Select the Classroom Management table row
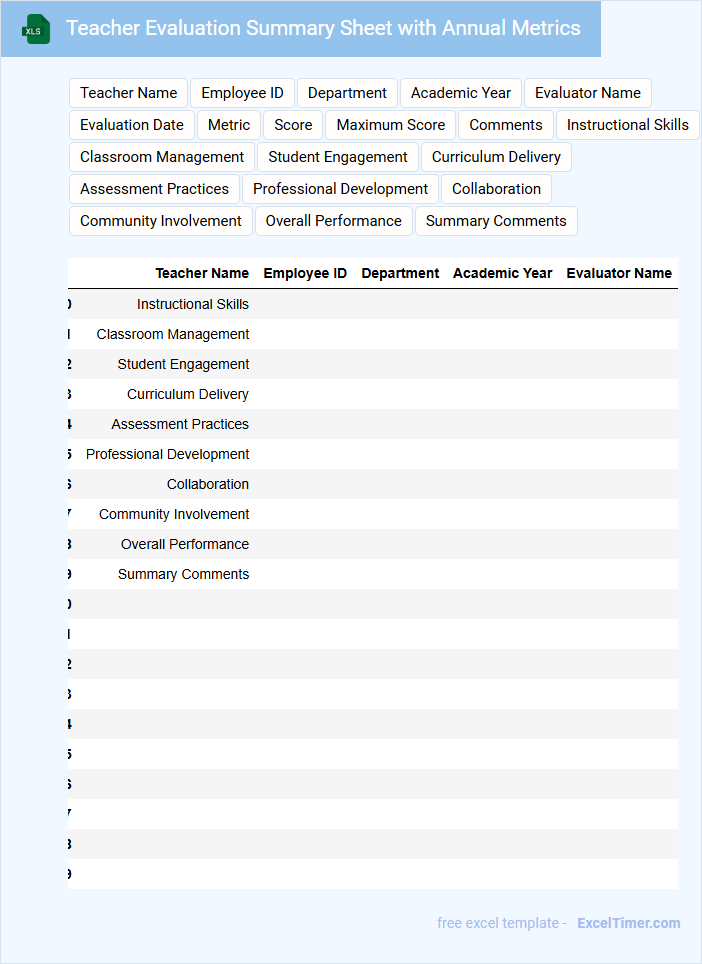The image size is (702, 964). [173, 334]
